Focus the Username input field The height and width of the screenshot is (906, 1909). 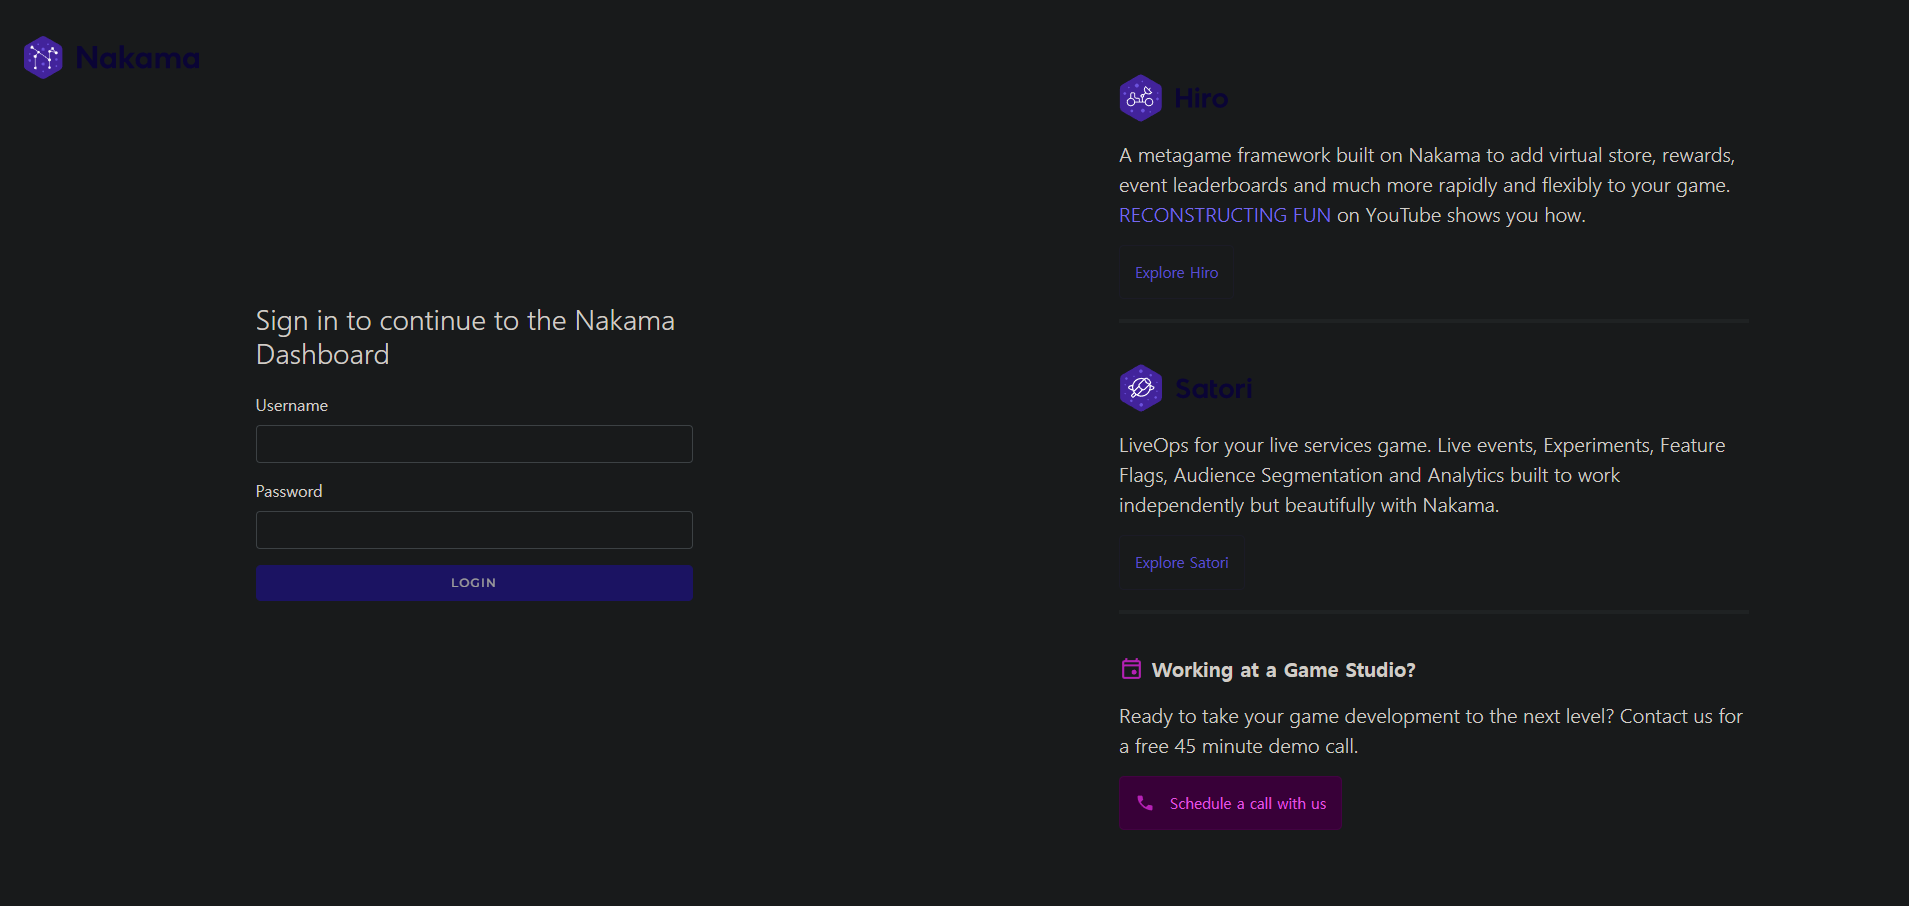tap(474, 444)
